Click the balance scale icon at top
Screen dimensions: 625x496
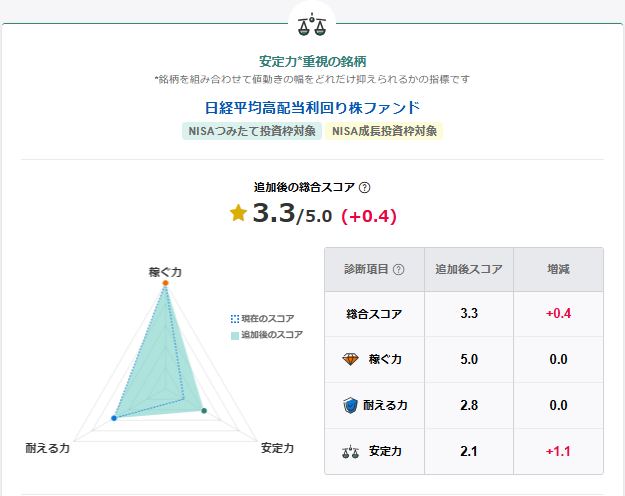(312, 20)
